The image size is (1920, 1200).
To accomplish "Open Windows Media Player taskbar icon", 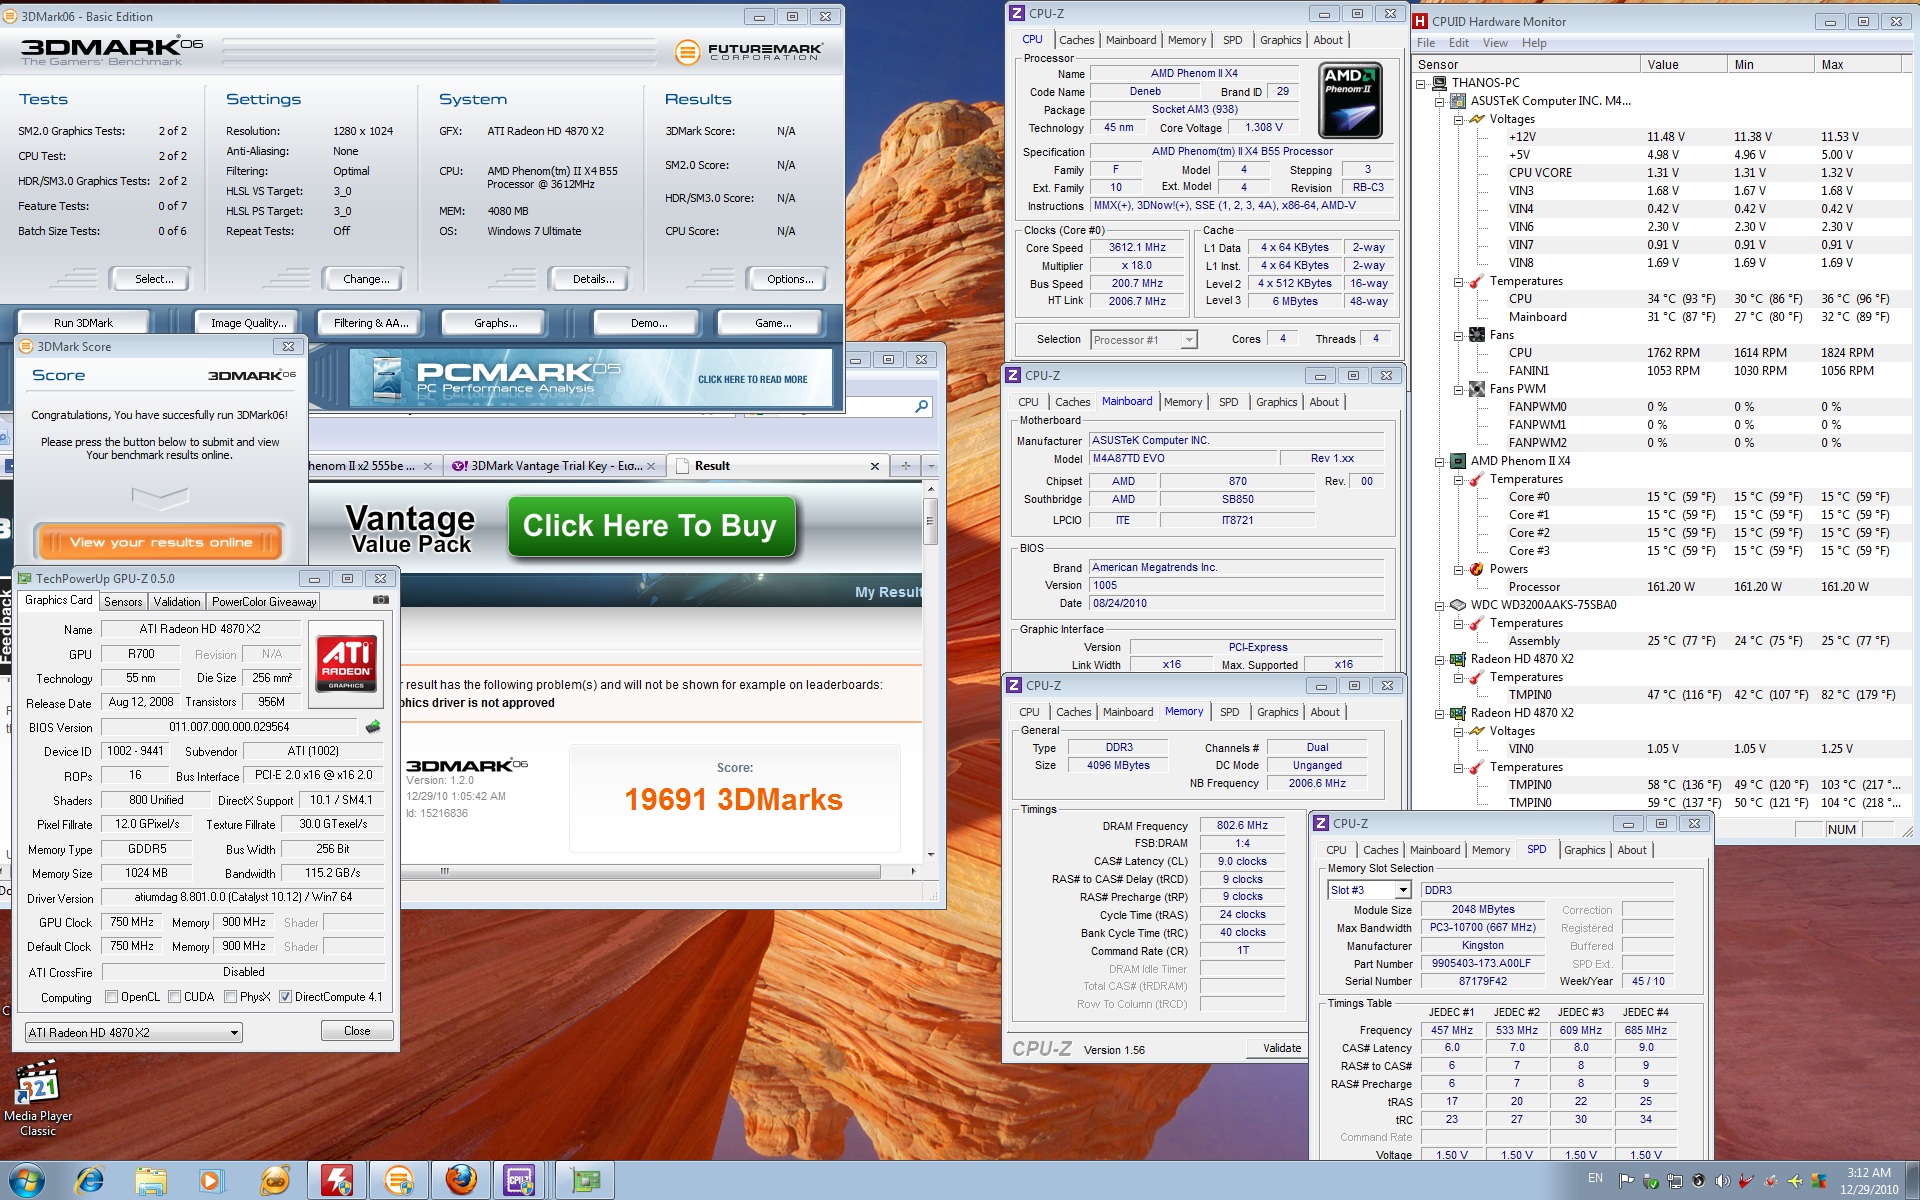I will point(211,1181).
